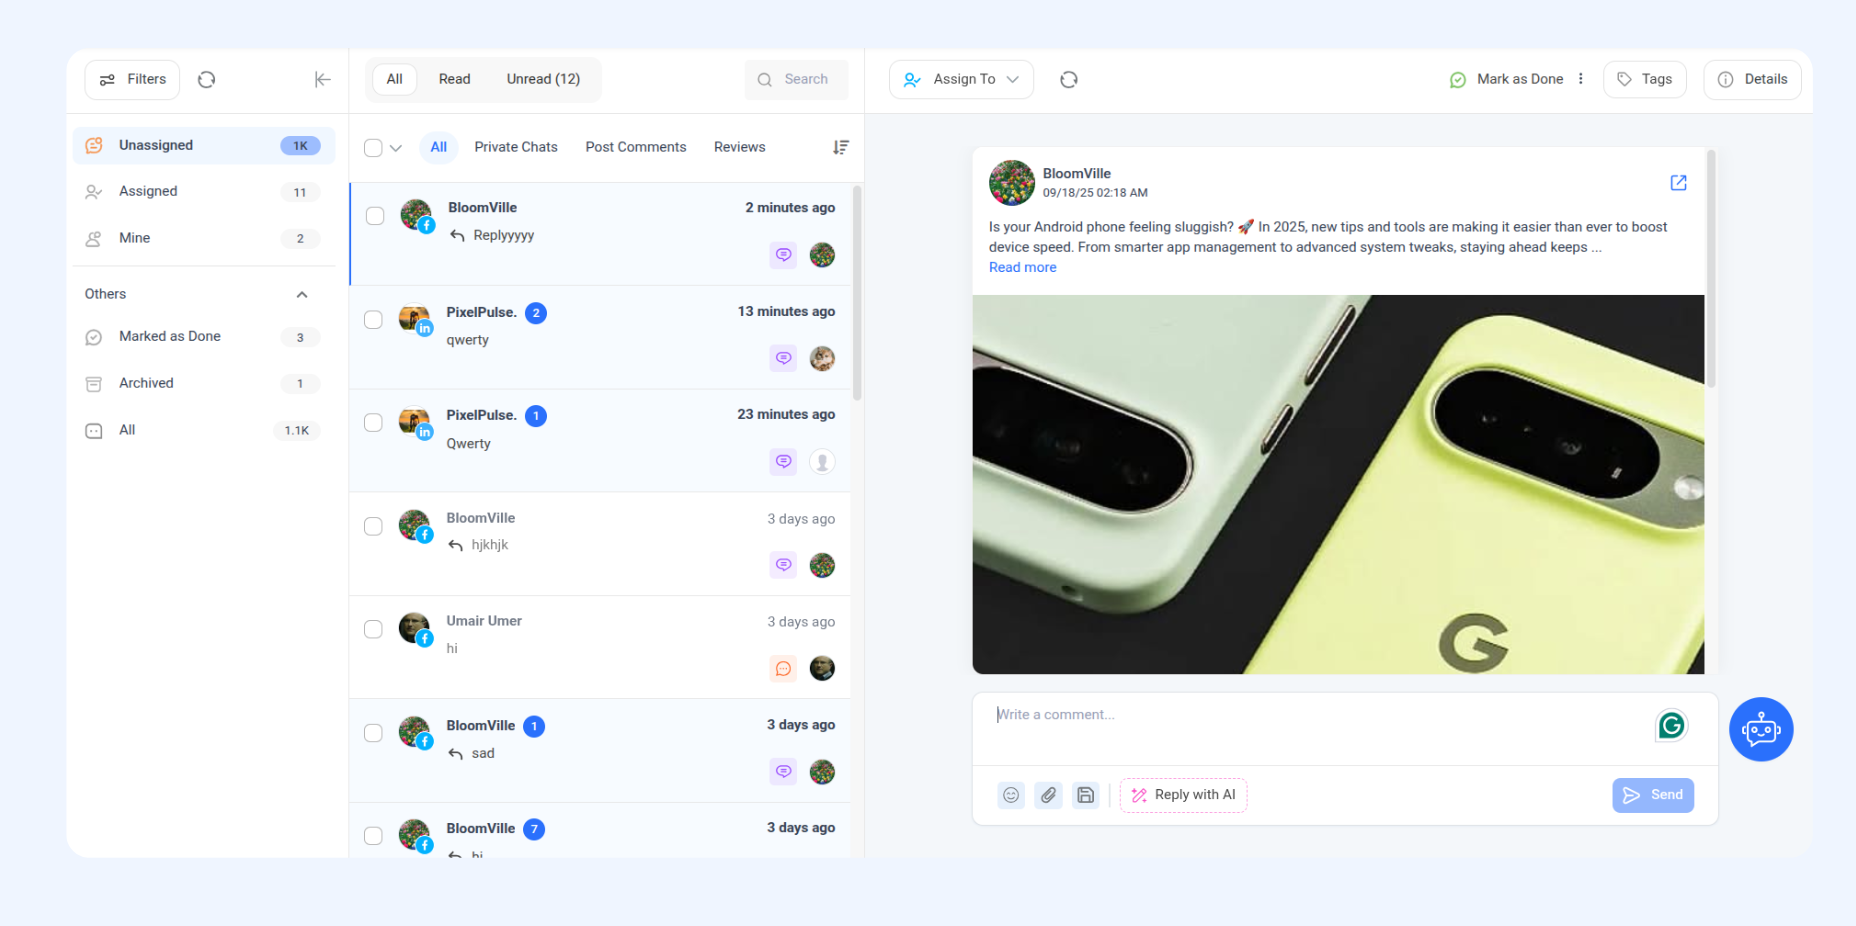Open the All conversations folder
The height and width of the screenshot is (926, 1856).
pyautogui.click(x=204, y=430)
